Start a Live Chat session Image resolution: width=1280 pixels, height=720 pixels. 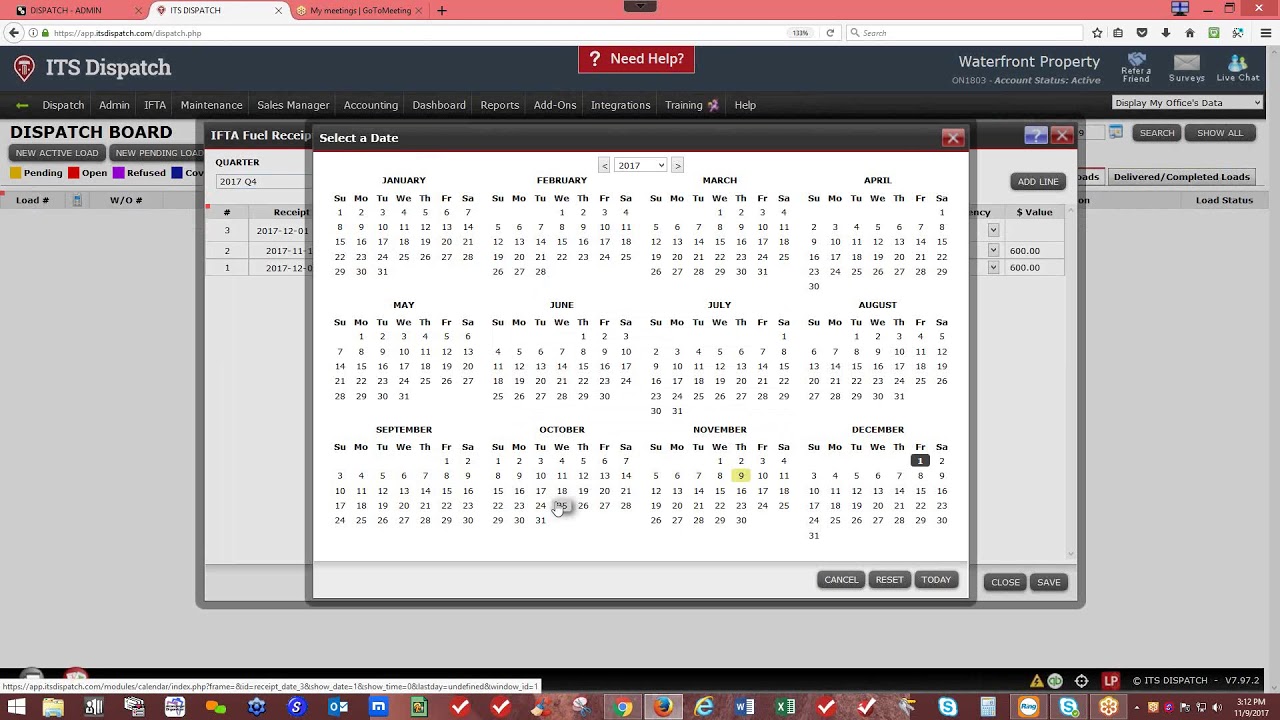tap(1238, 67)
